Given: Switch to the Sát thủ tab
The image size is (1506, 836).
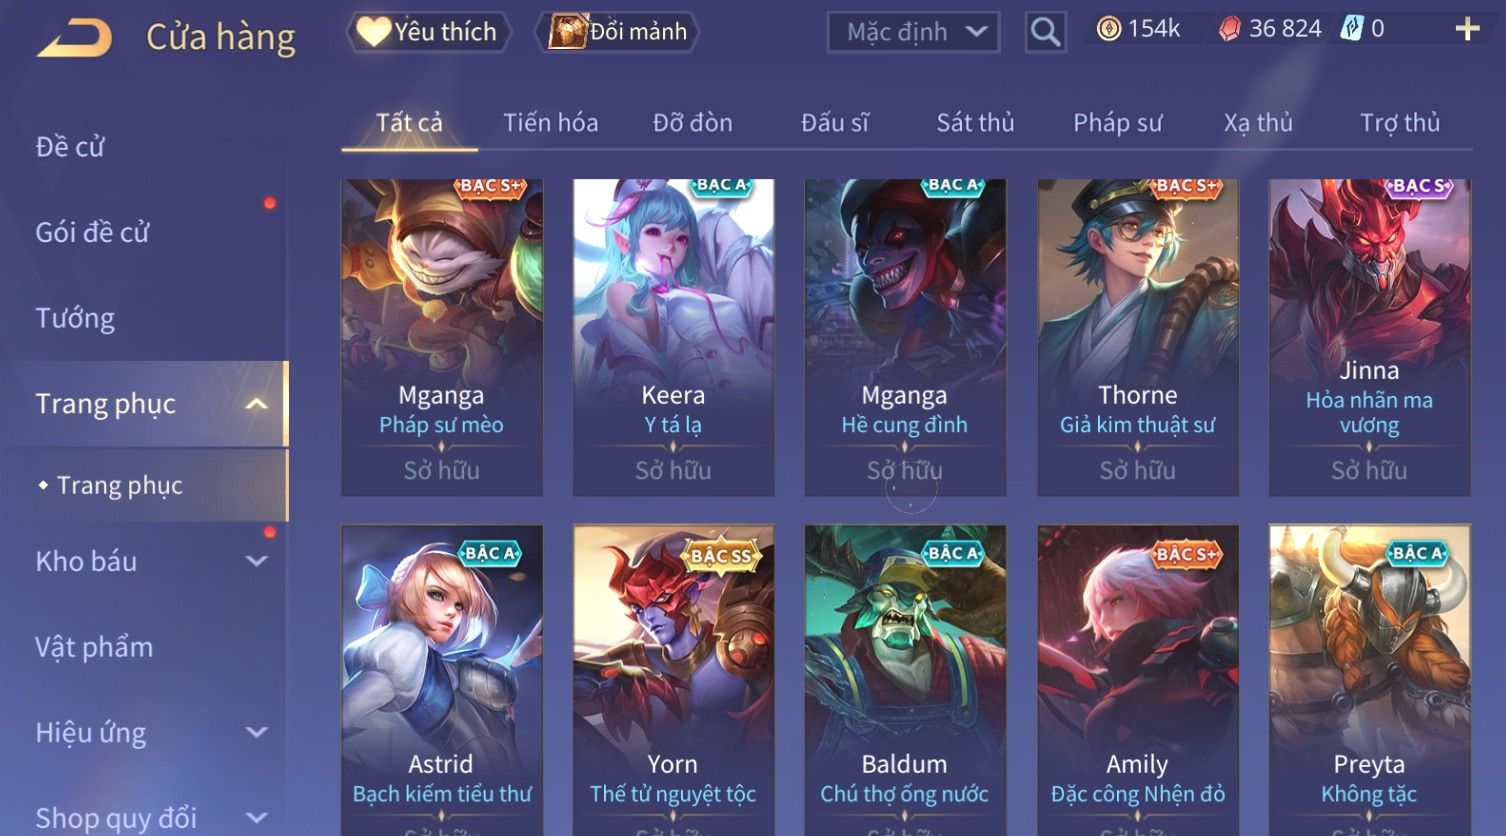Looking at the screenshot, I should 975,123.
